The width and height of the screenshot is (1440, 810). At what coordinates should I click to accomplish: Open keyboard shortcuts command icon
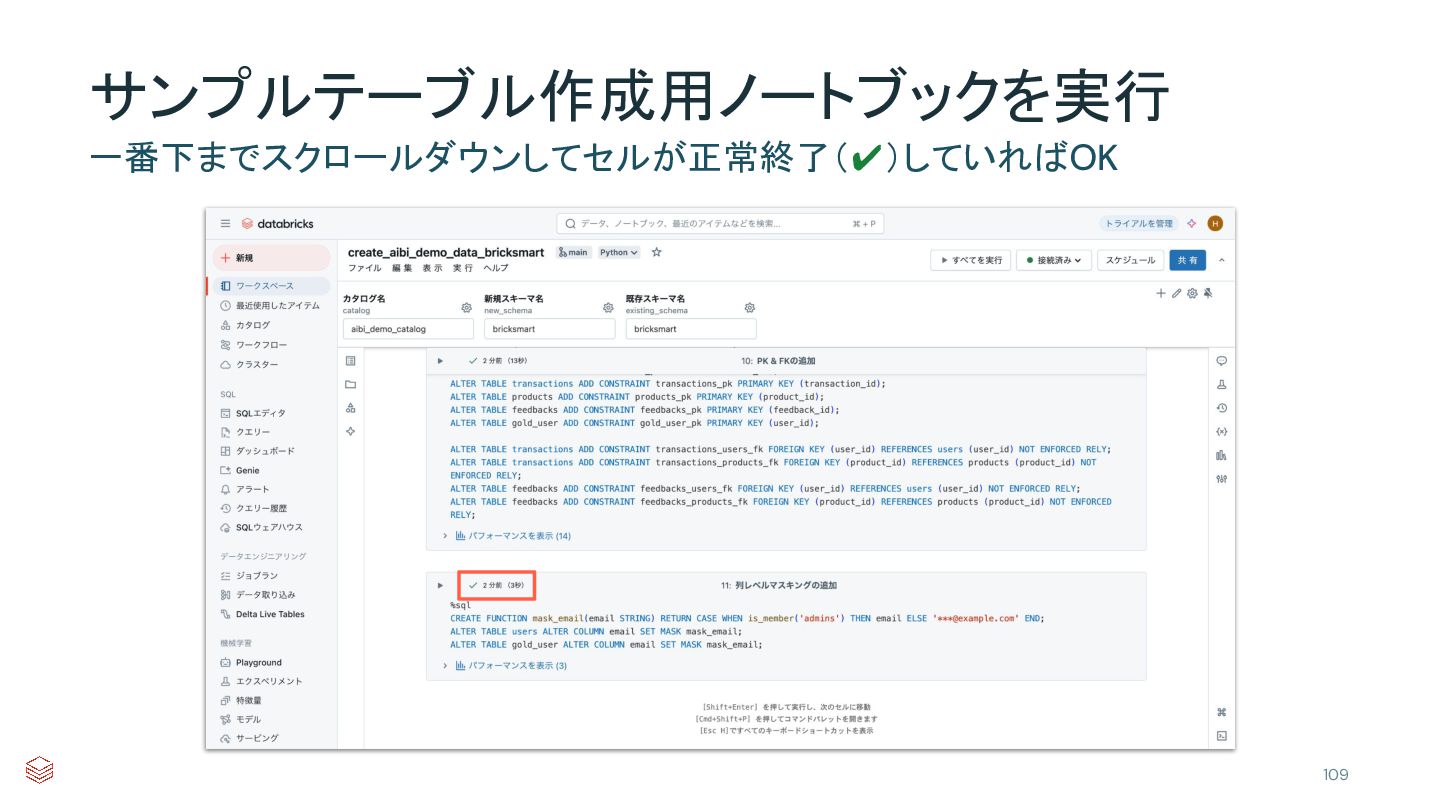(1221, 712)
